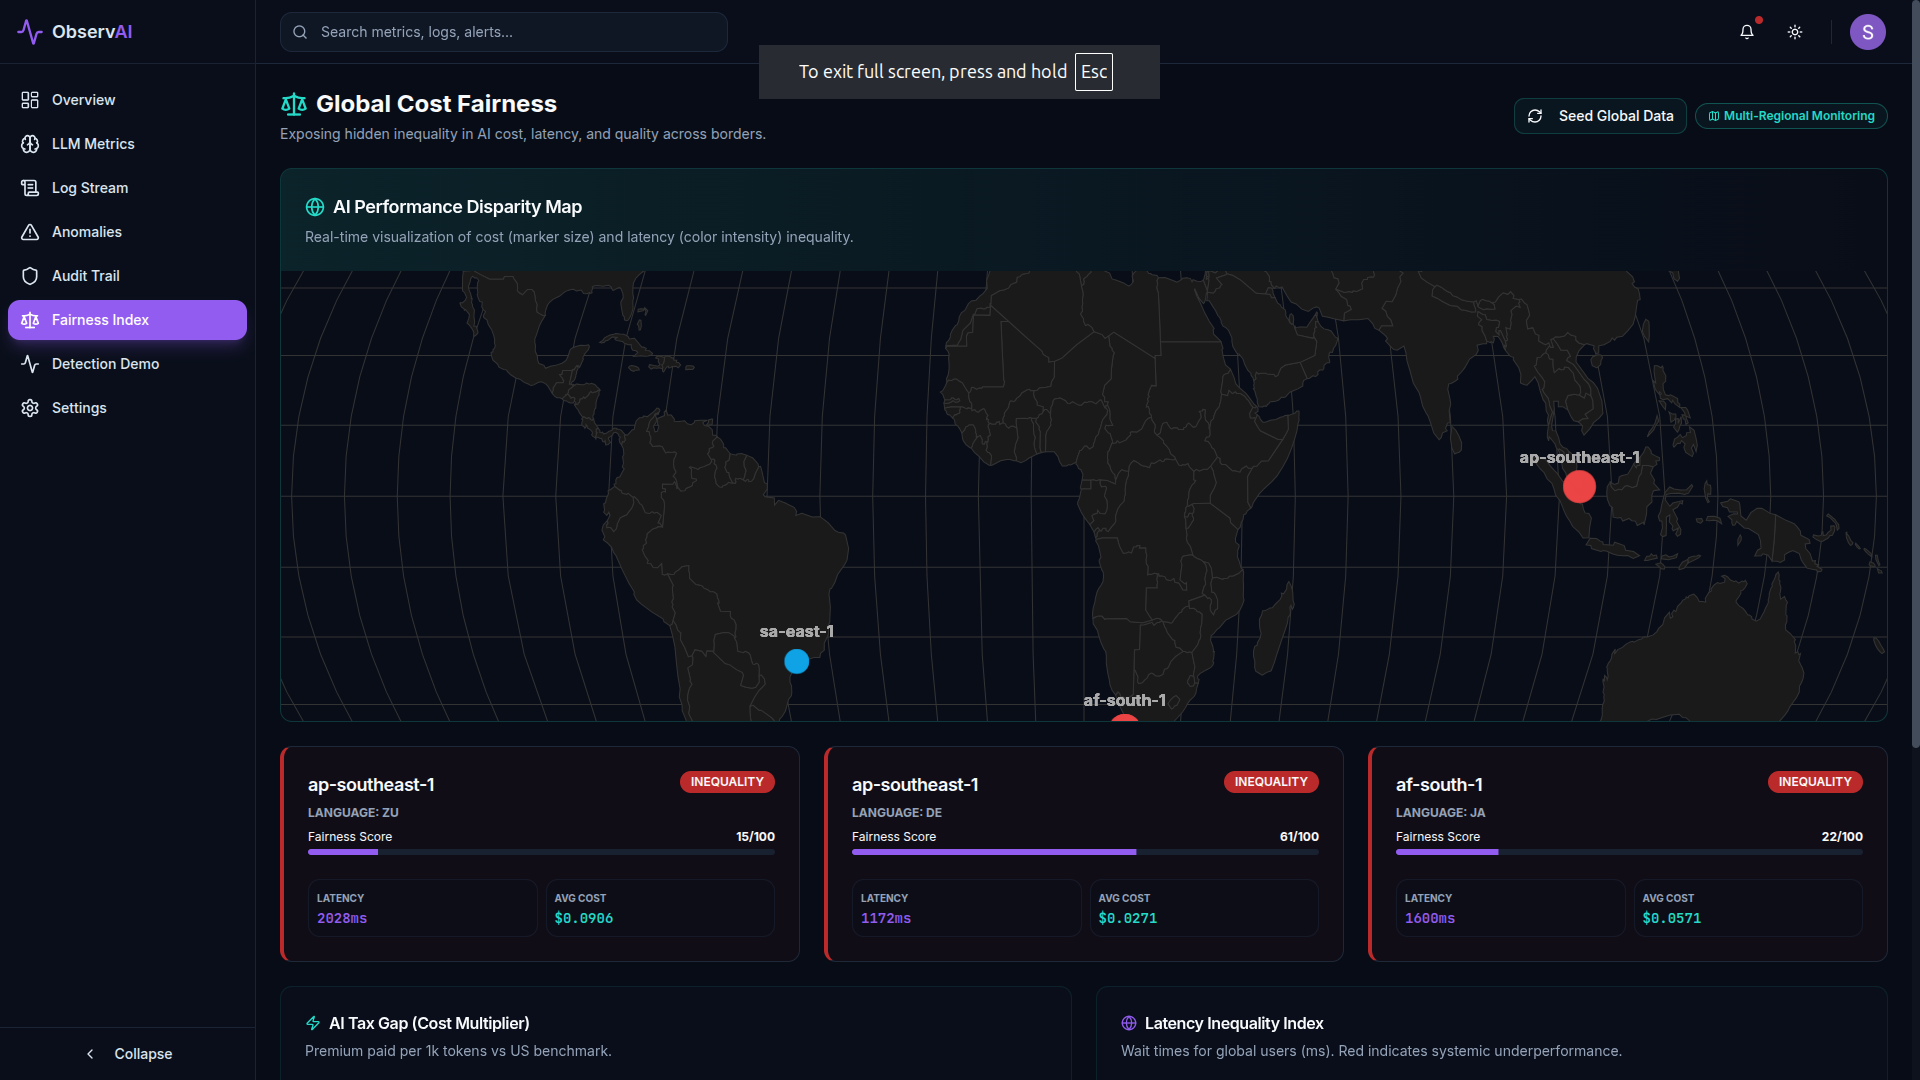Viewport: 1920px width, 1080px height.
Task: Select the LLM Metrics brain icon
Action: (x=30, y=144)
